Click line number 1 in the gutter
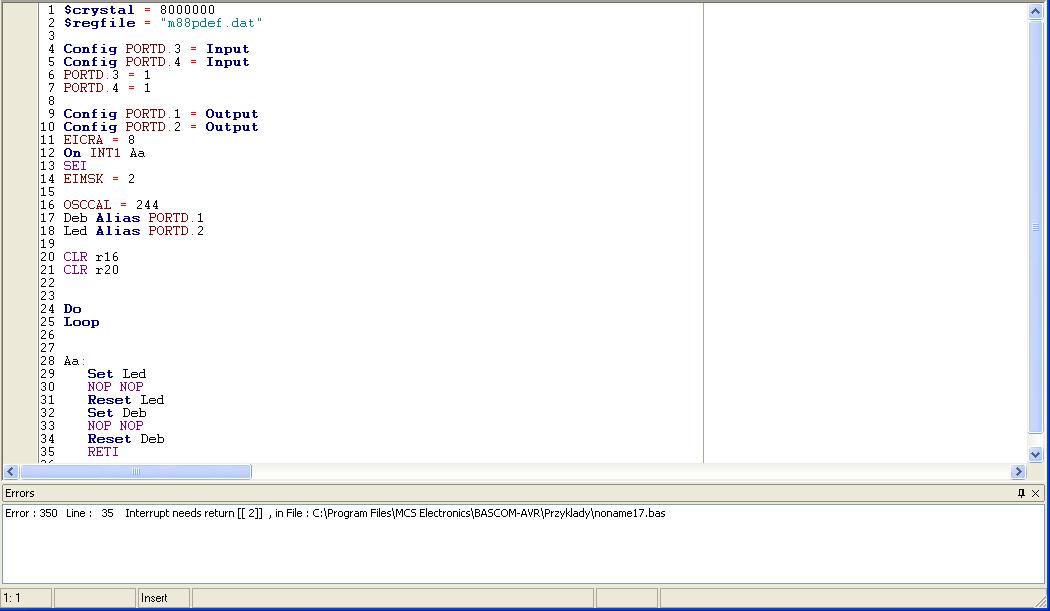 click(51, 10)
